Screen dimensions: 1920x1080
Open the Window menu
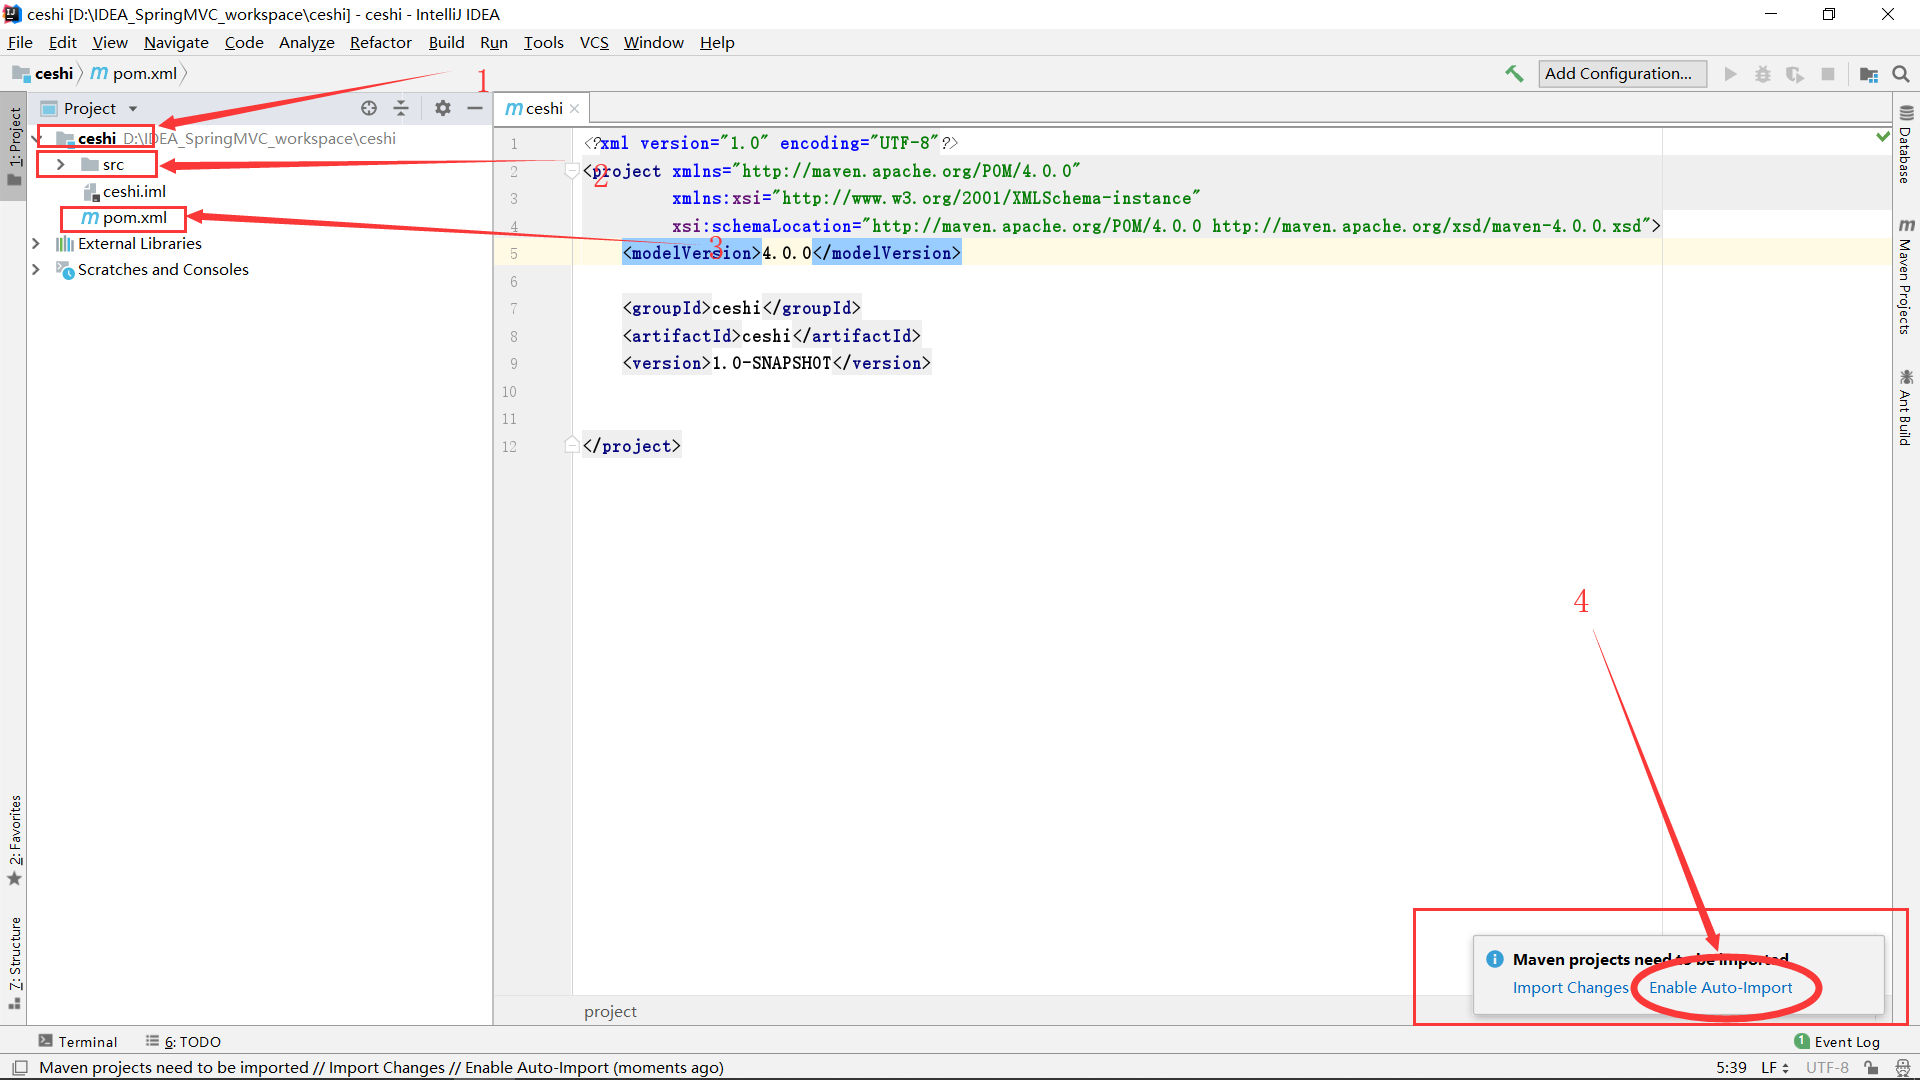(x=653, y=42)
